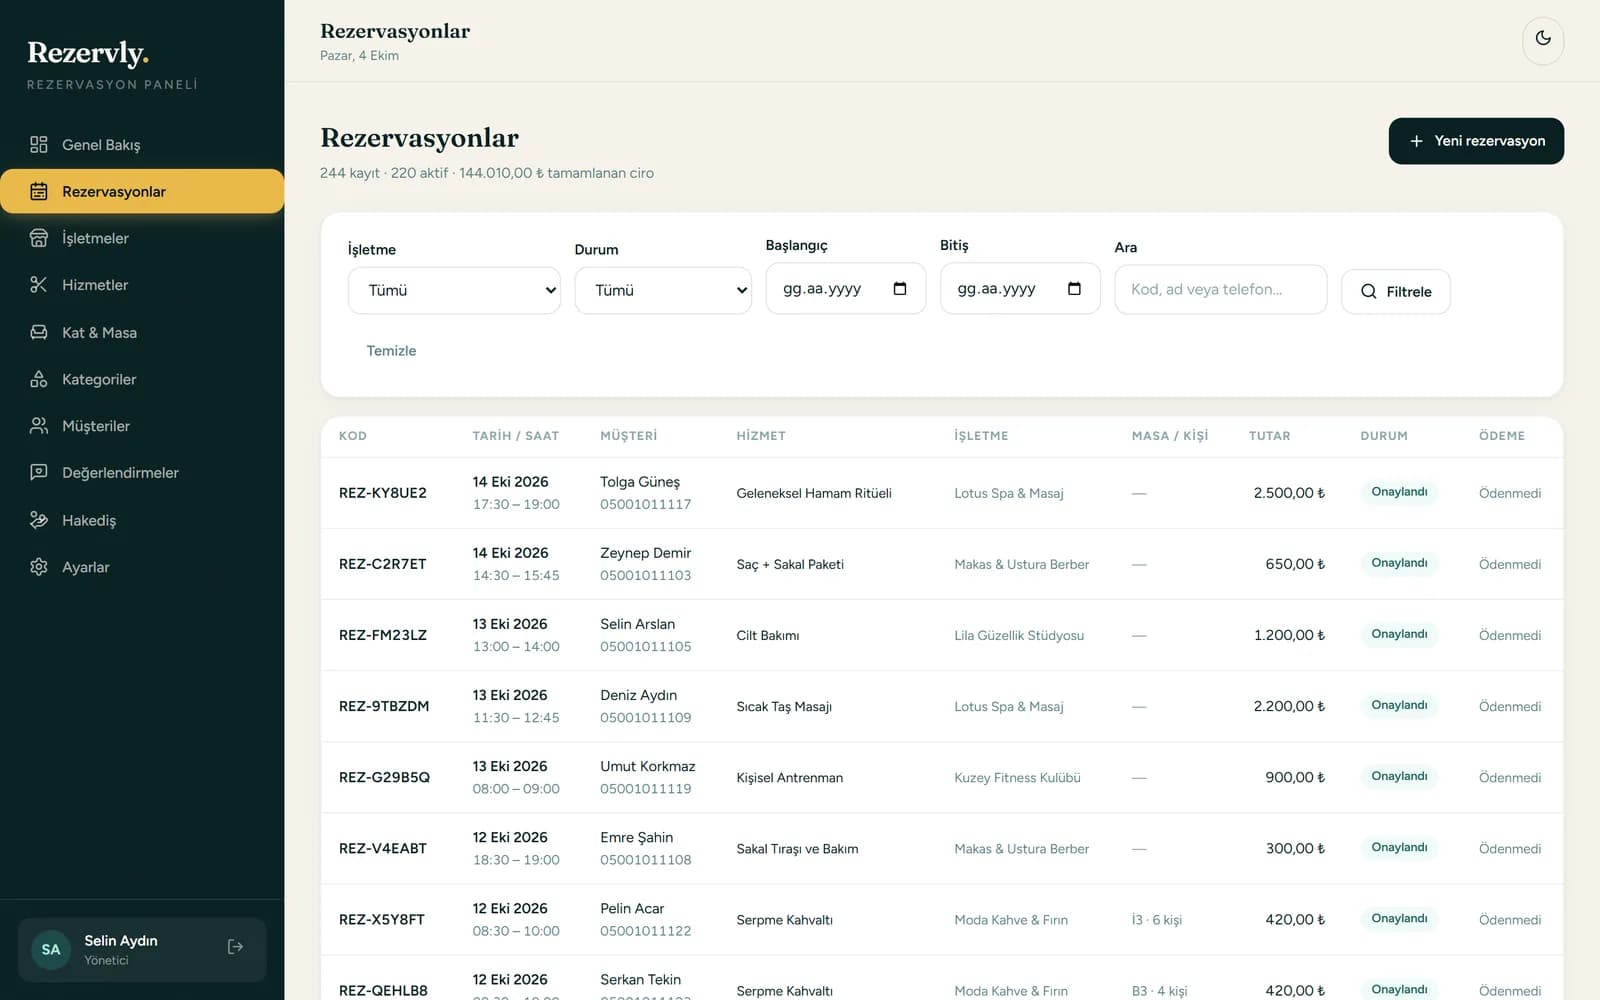
Task: Open the İşletme dropdown
Action: (454, 290)
